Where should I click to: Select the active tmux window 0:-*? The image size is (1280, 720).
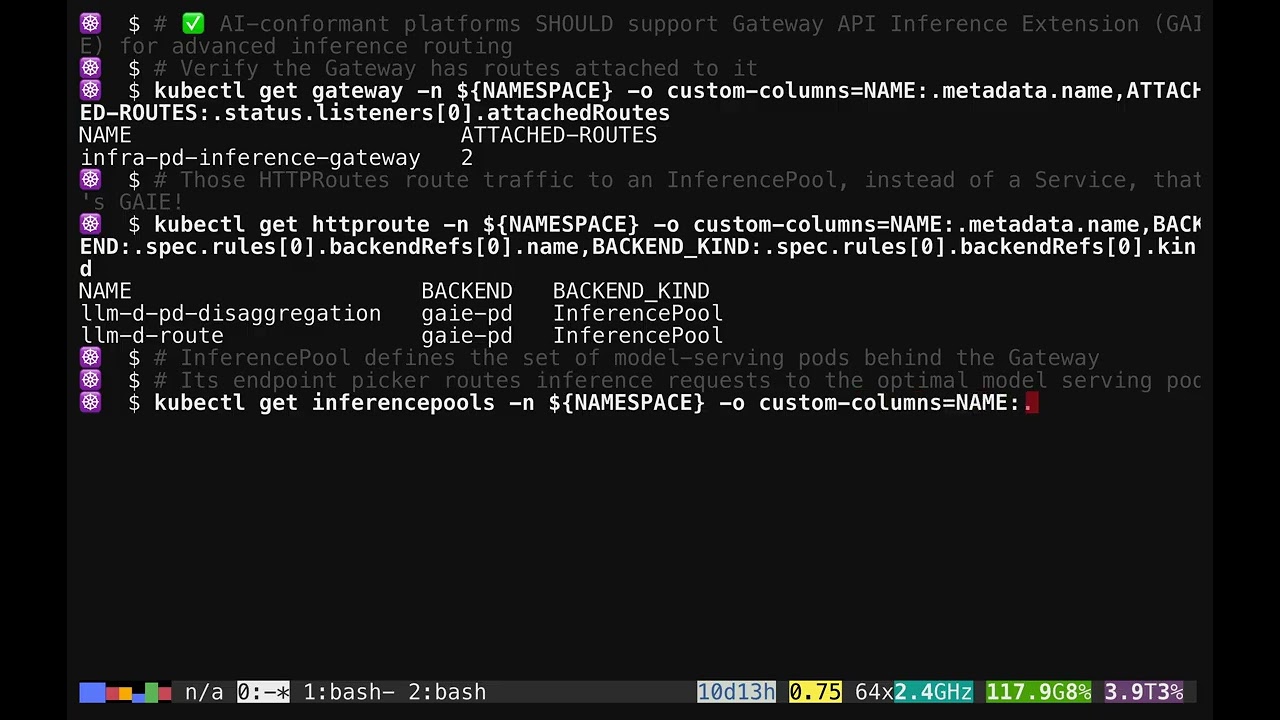pos(263,692)
